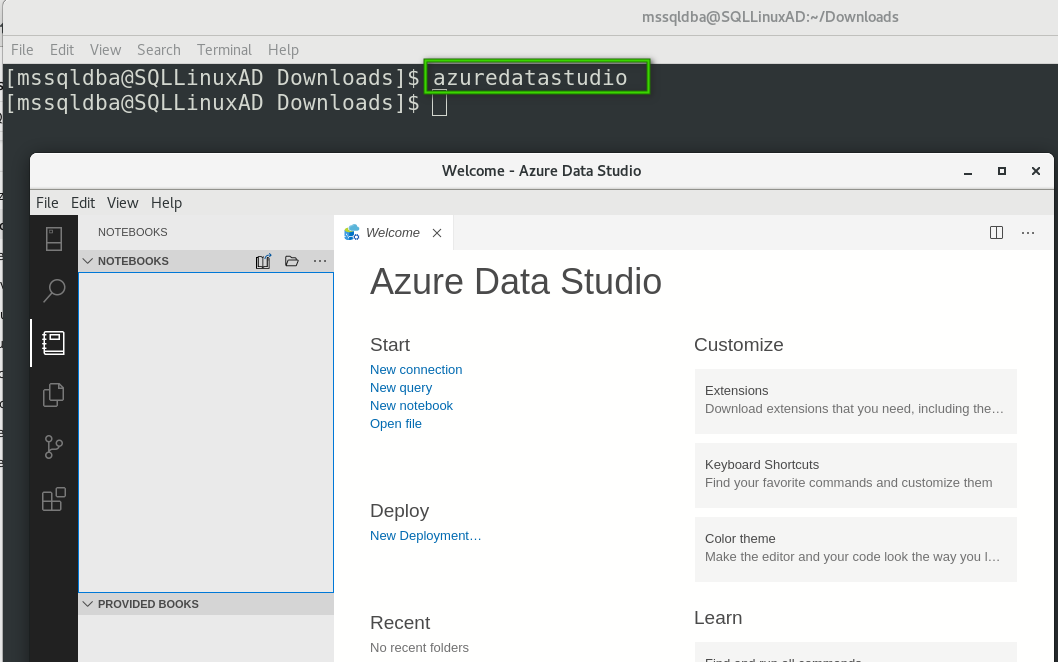Open editor more actions ellipsis menu
The image size is (1058, 662).
[1028, 233]
